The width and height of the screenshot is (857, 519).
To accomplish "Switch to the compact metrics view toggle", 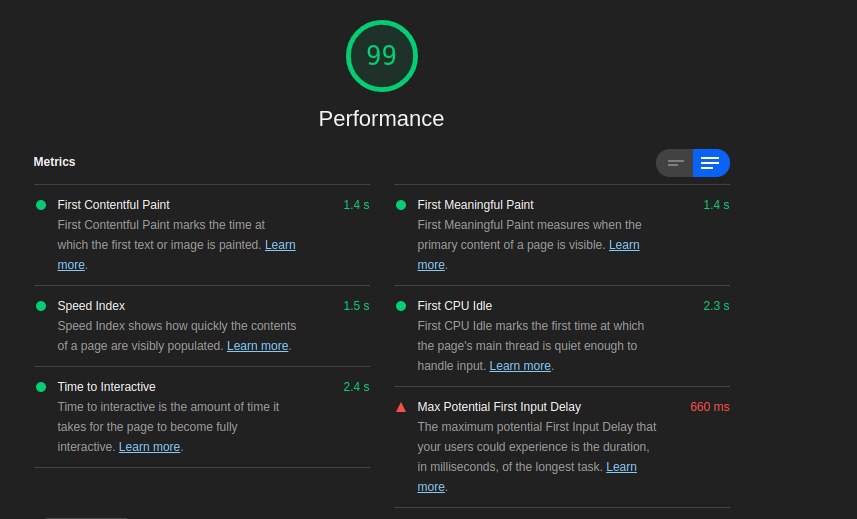I will (x=675, y=163).
